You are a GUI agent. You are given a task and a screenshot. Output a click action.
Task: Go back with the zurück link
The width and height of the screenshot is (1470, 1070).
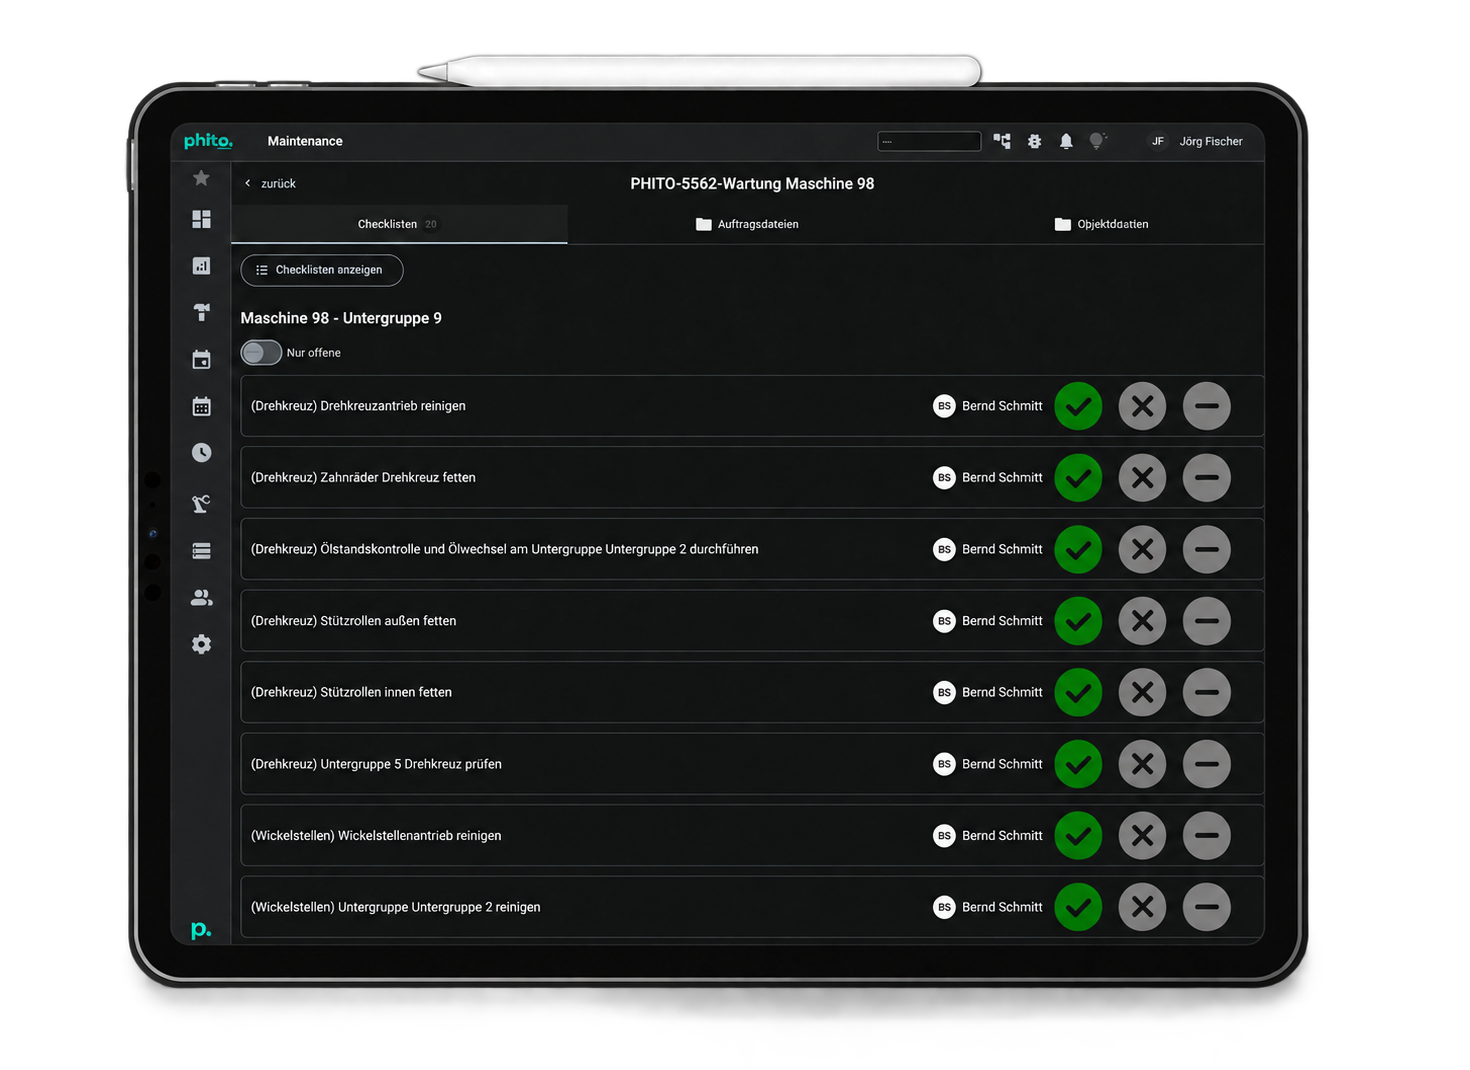271,184
